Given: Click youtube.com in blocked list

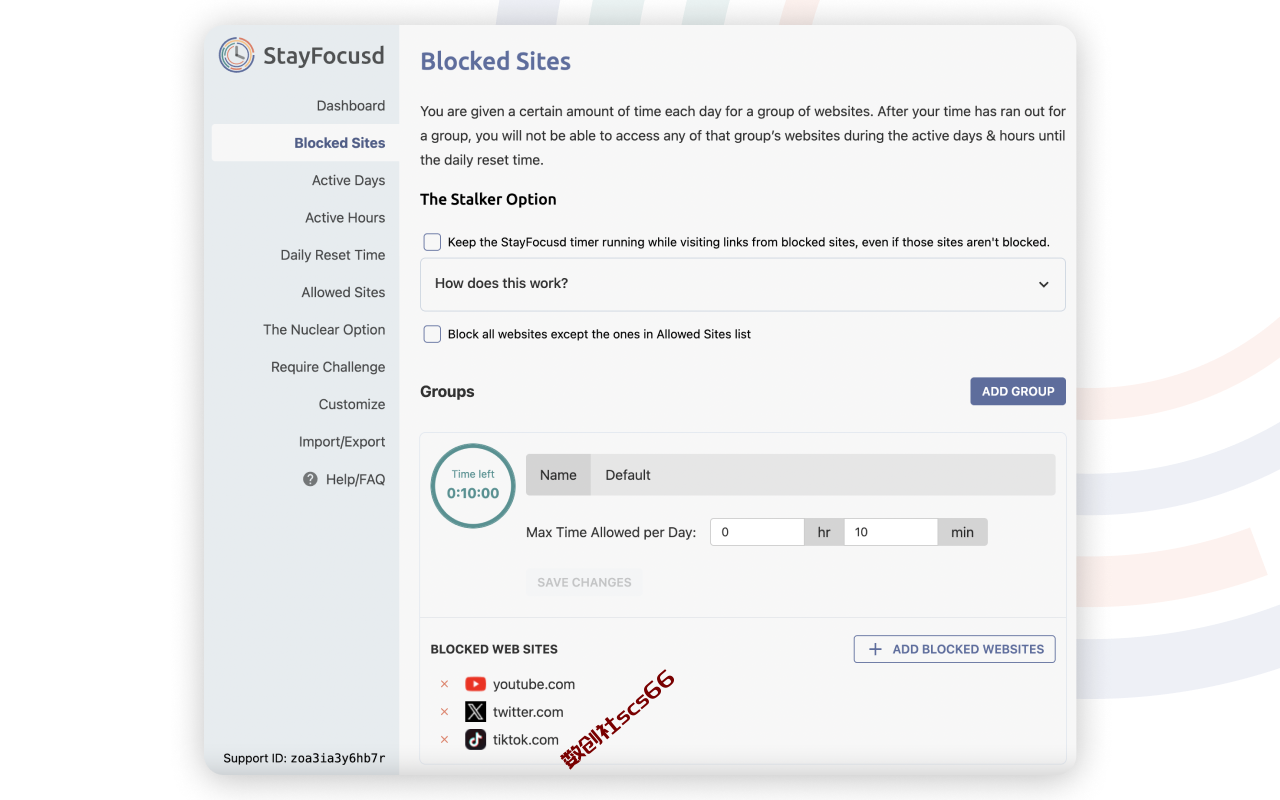Looking at the screenshot, I should [534, 684].
